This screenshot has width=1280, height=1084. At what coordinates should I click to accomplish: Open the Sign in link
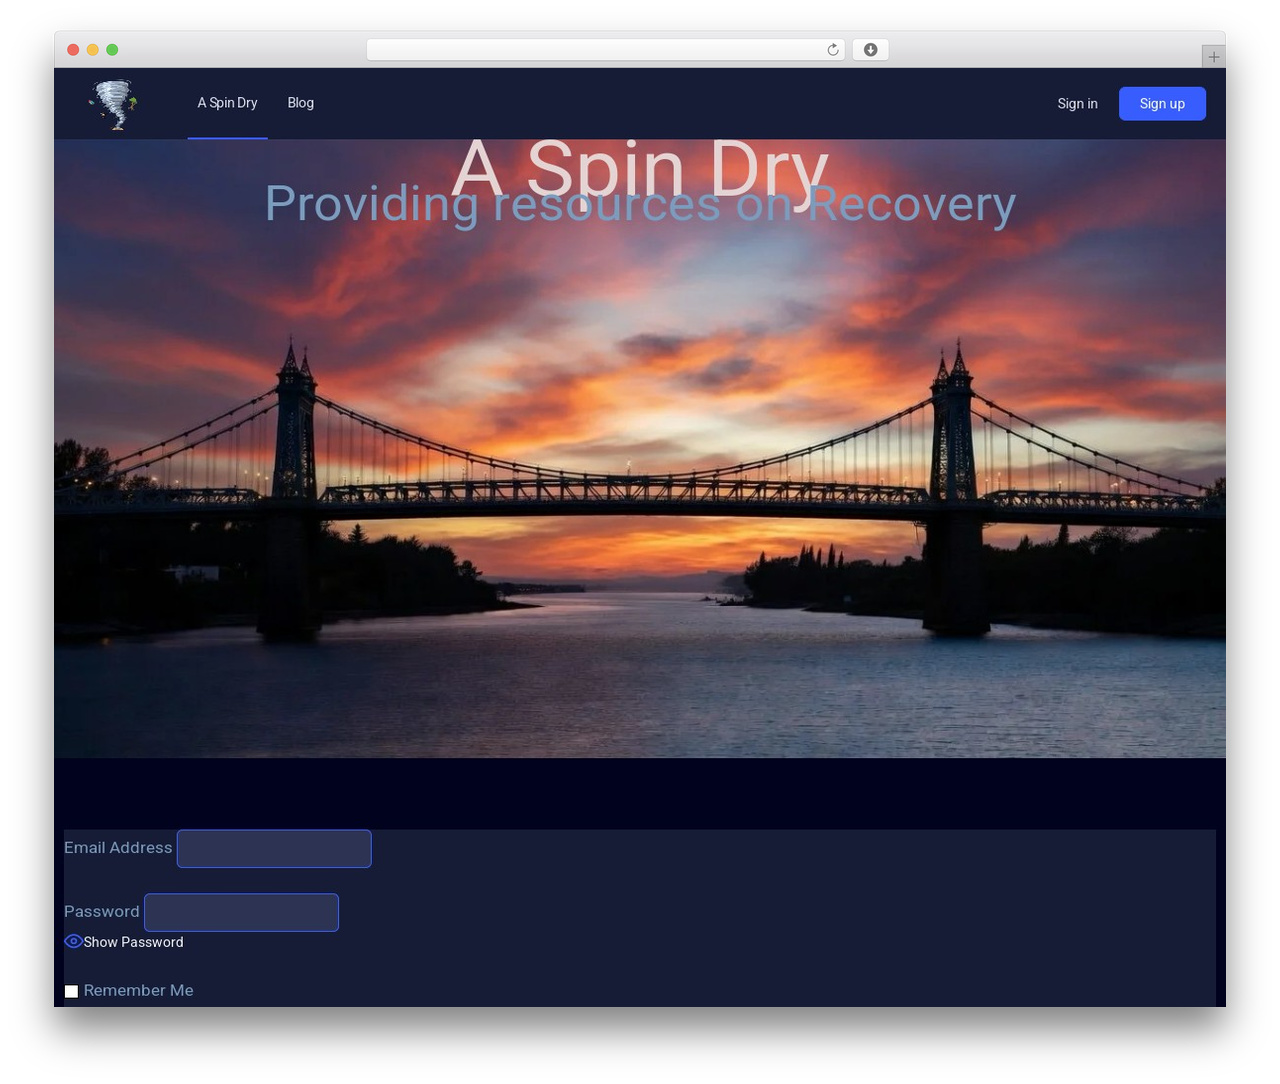tap(1077, 104)
